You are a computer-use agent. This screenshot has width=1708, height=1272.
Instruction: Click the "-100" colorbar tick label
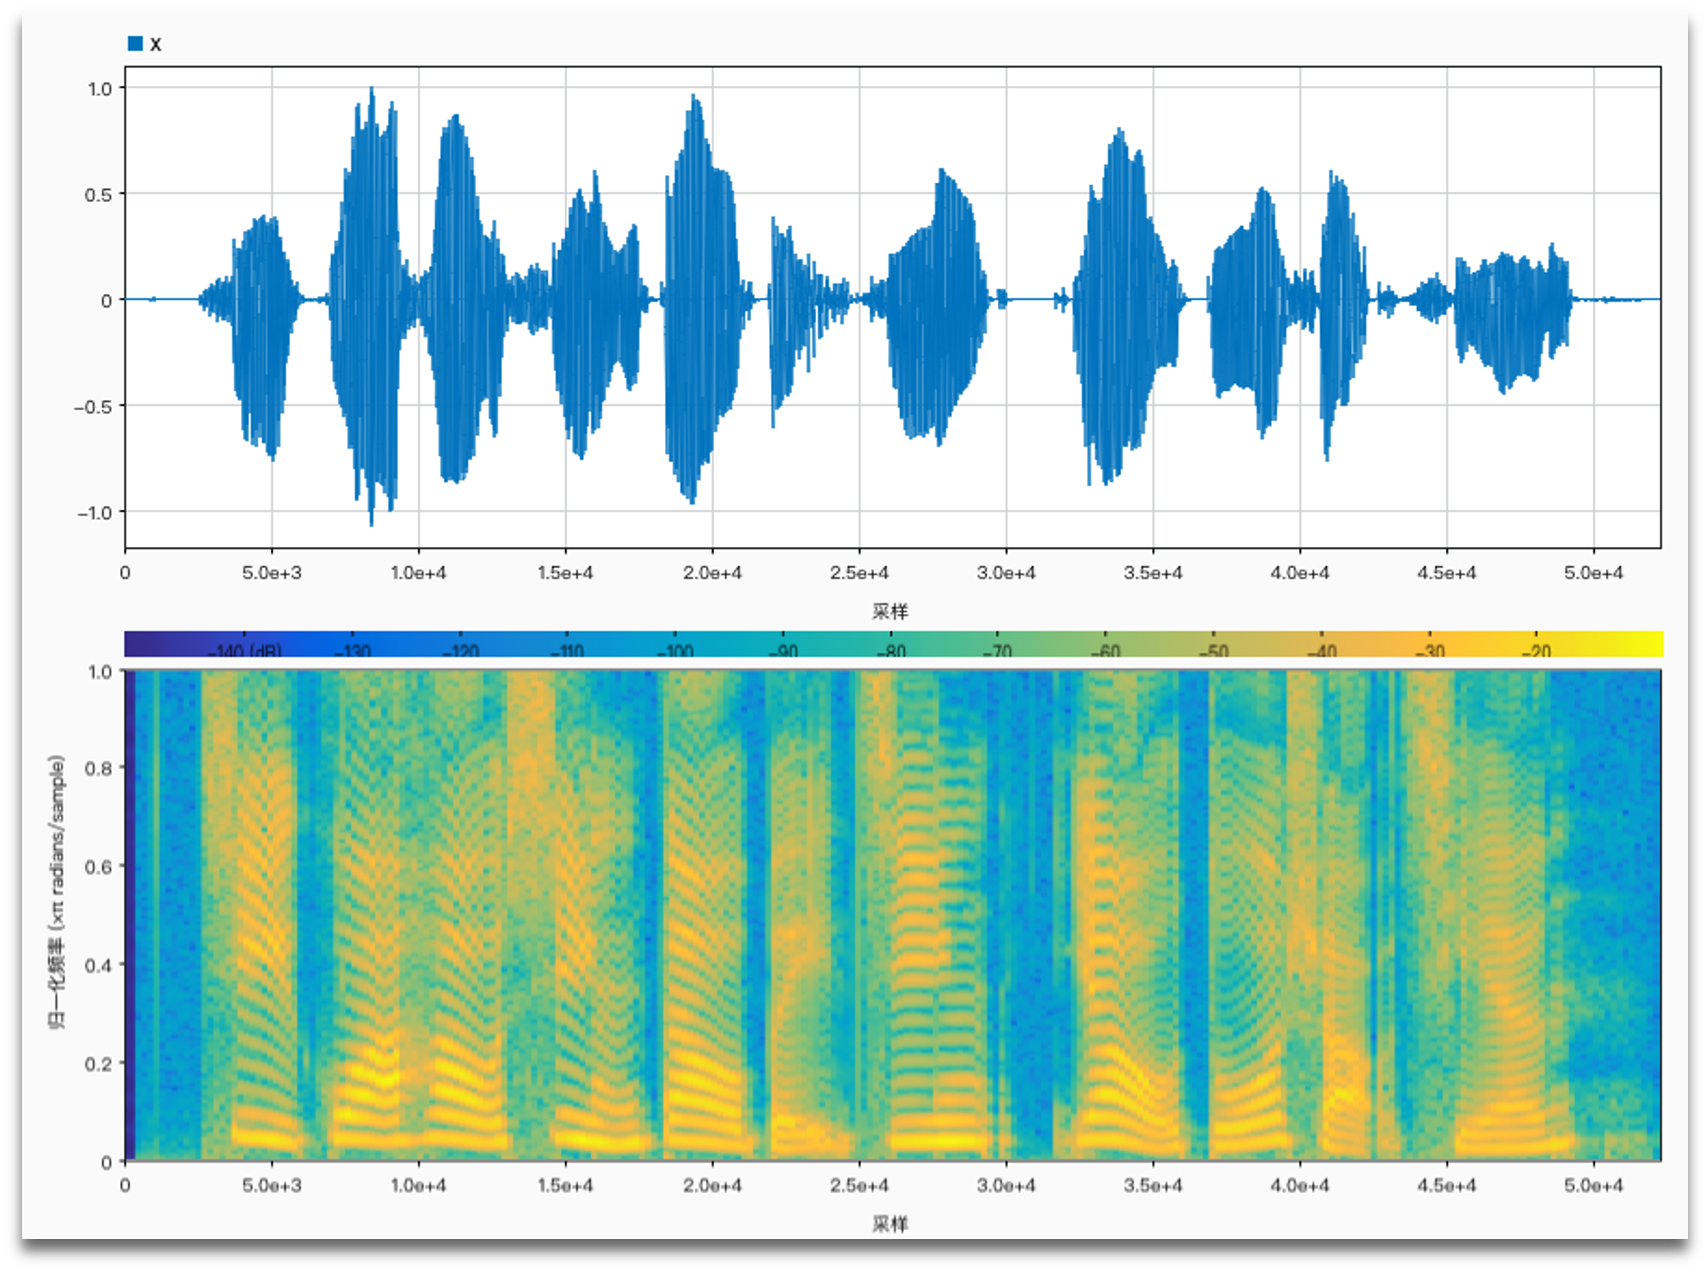[x=675, y=651]
